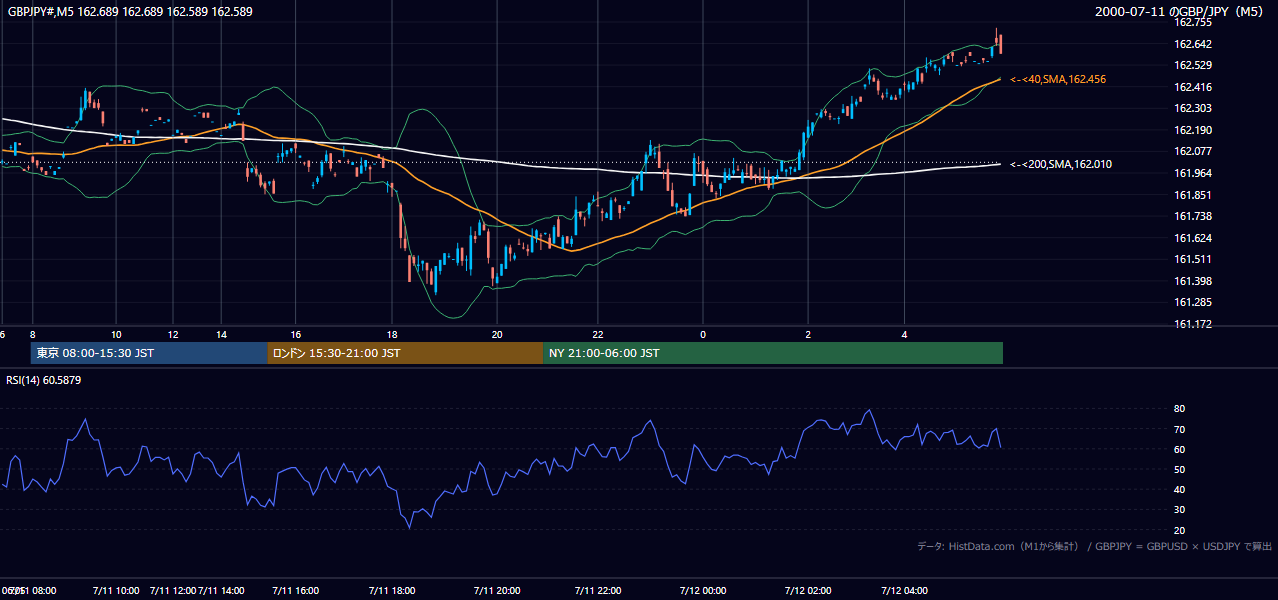This screenshot has height=600, width=1278.
Task: Click the 7/11 10:00 bottom date label
Action: [x=117, y=590]
